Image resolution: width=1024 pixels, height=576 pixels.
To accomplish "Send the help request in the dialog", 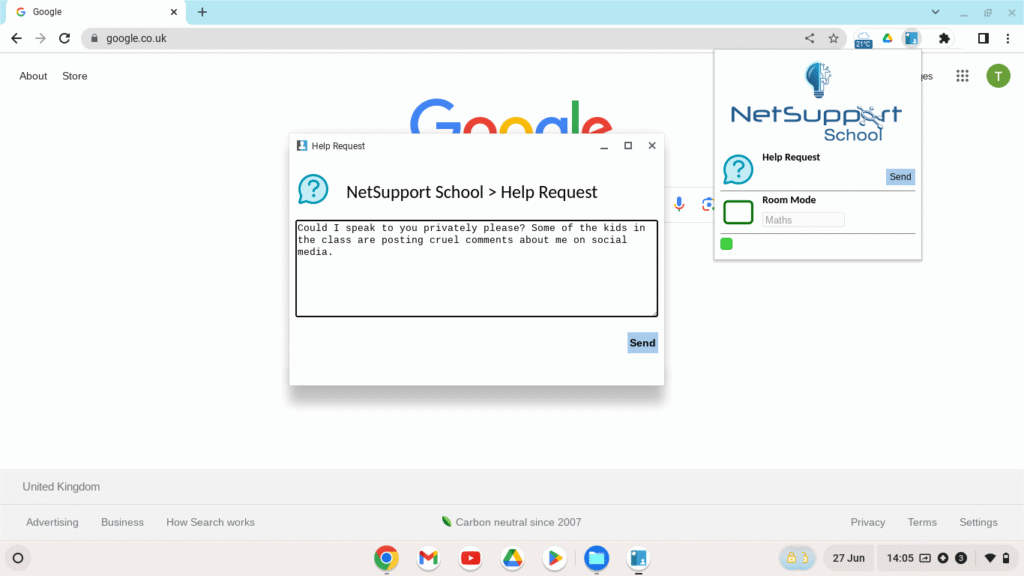I will 642,343.
